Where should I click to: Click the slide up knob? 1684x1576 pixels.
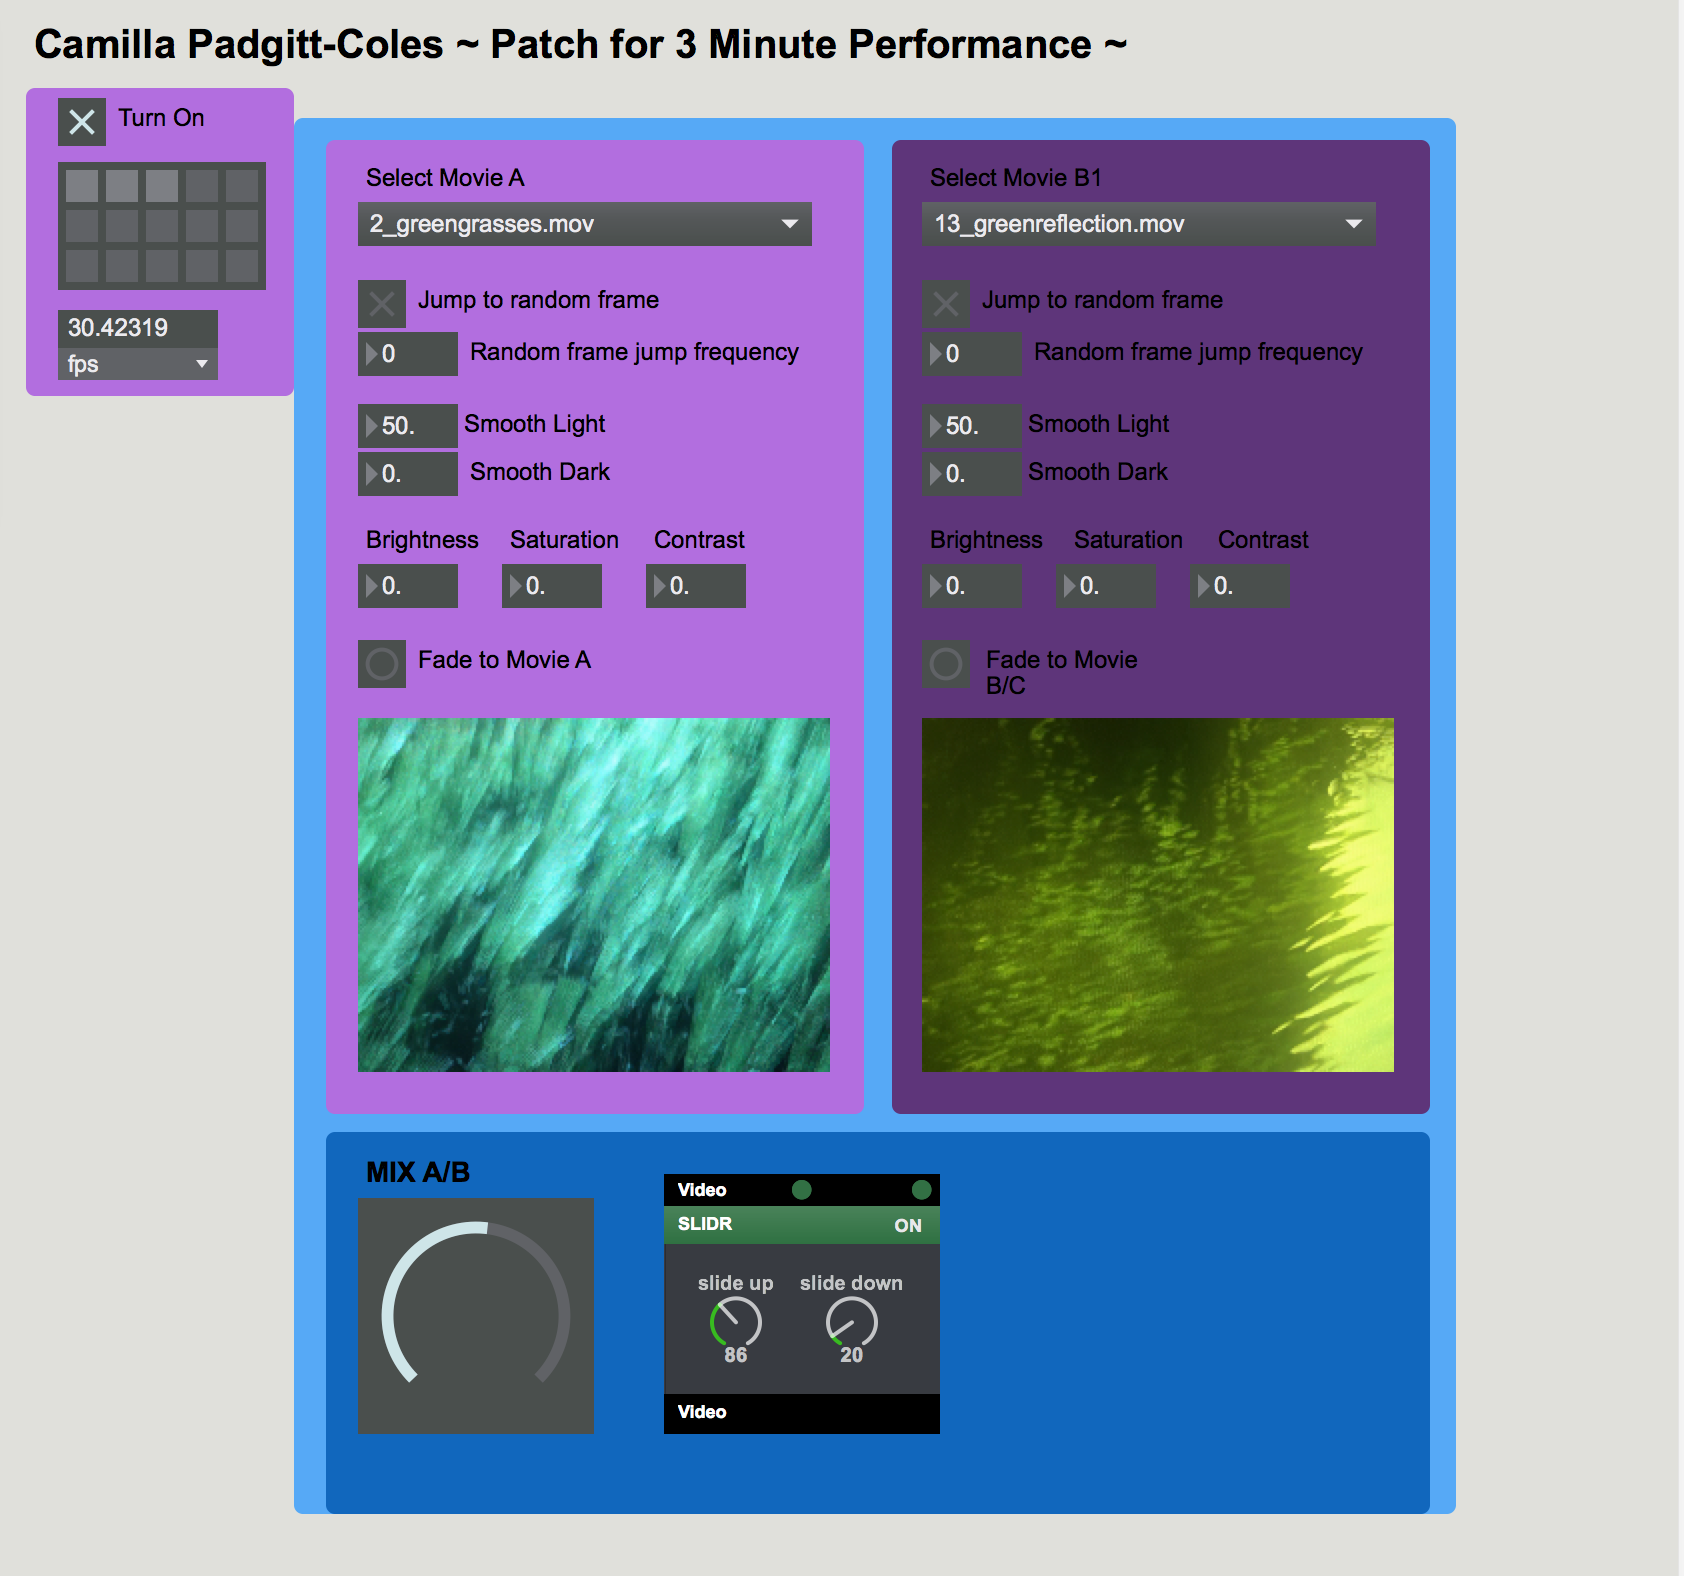736,1322
